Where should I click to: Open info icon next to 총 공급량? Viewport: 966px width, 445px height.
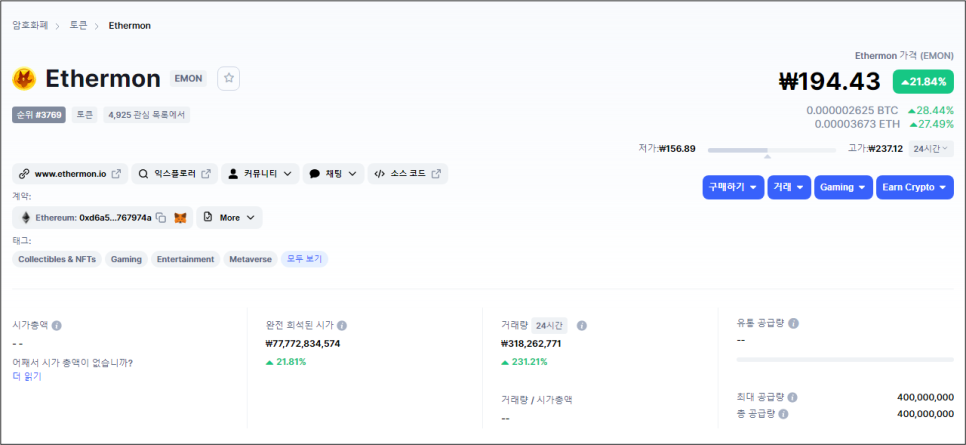point(783,414)
